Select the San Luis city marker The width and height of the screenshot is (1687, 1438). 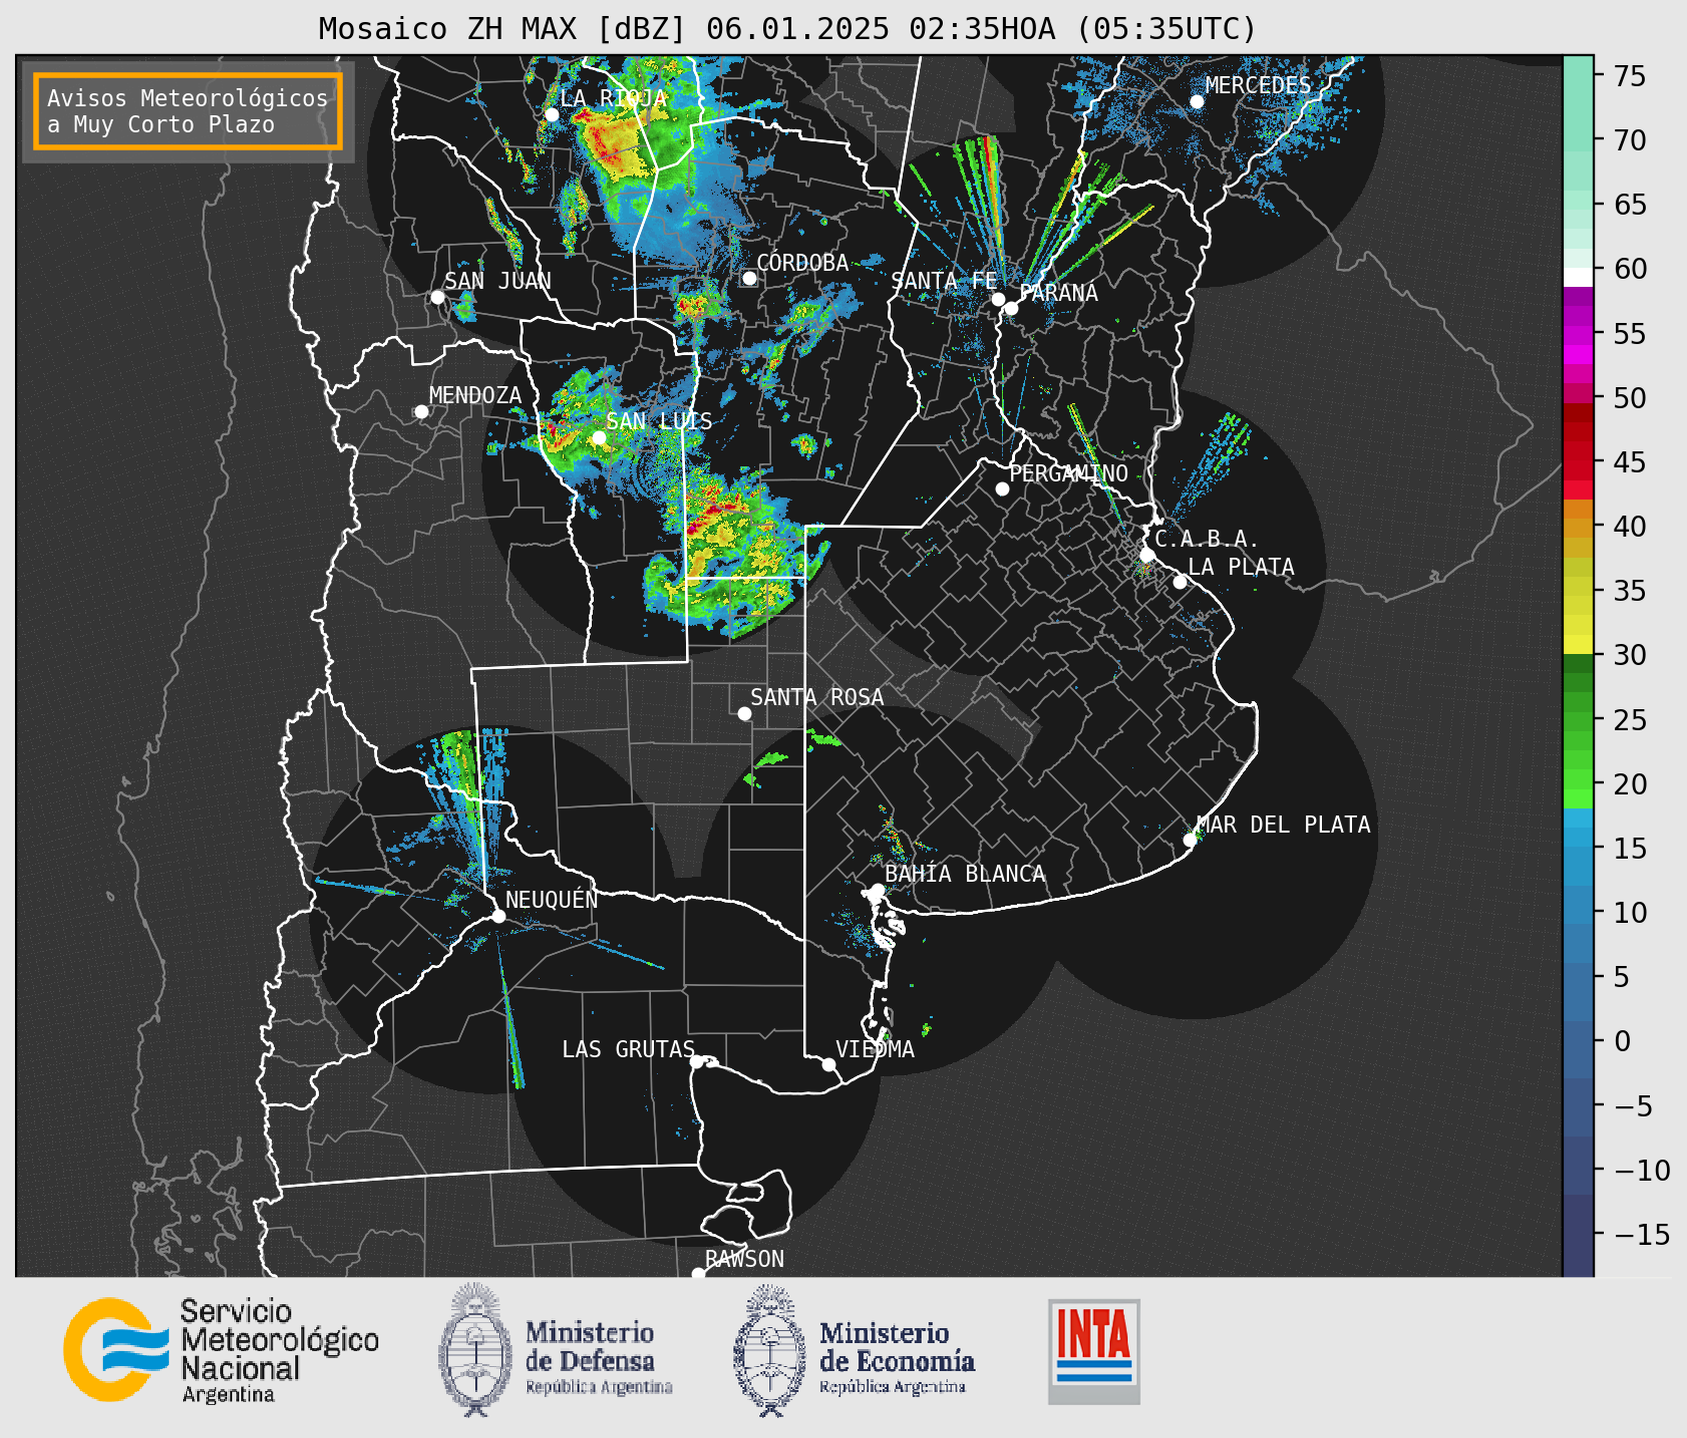point(599,438)
